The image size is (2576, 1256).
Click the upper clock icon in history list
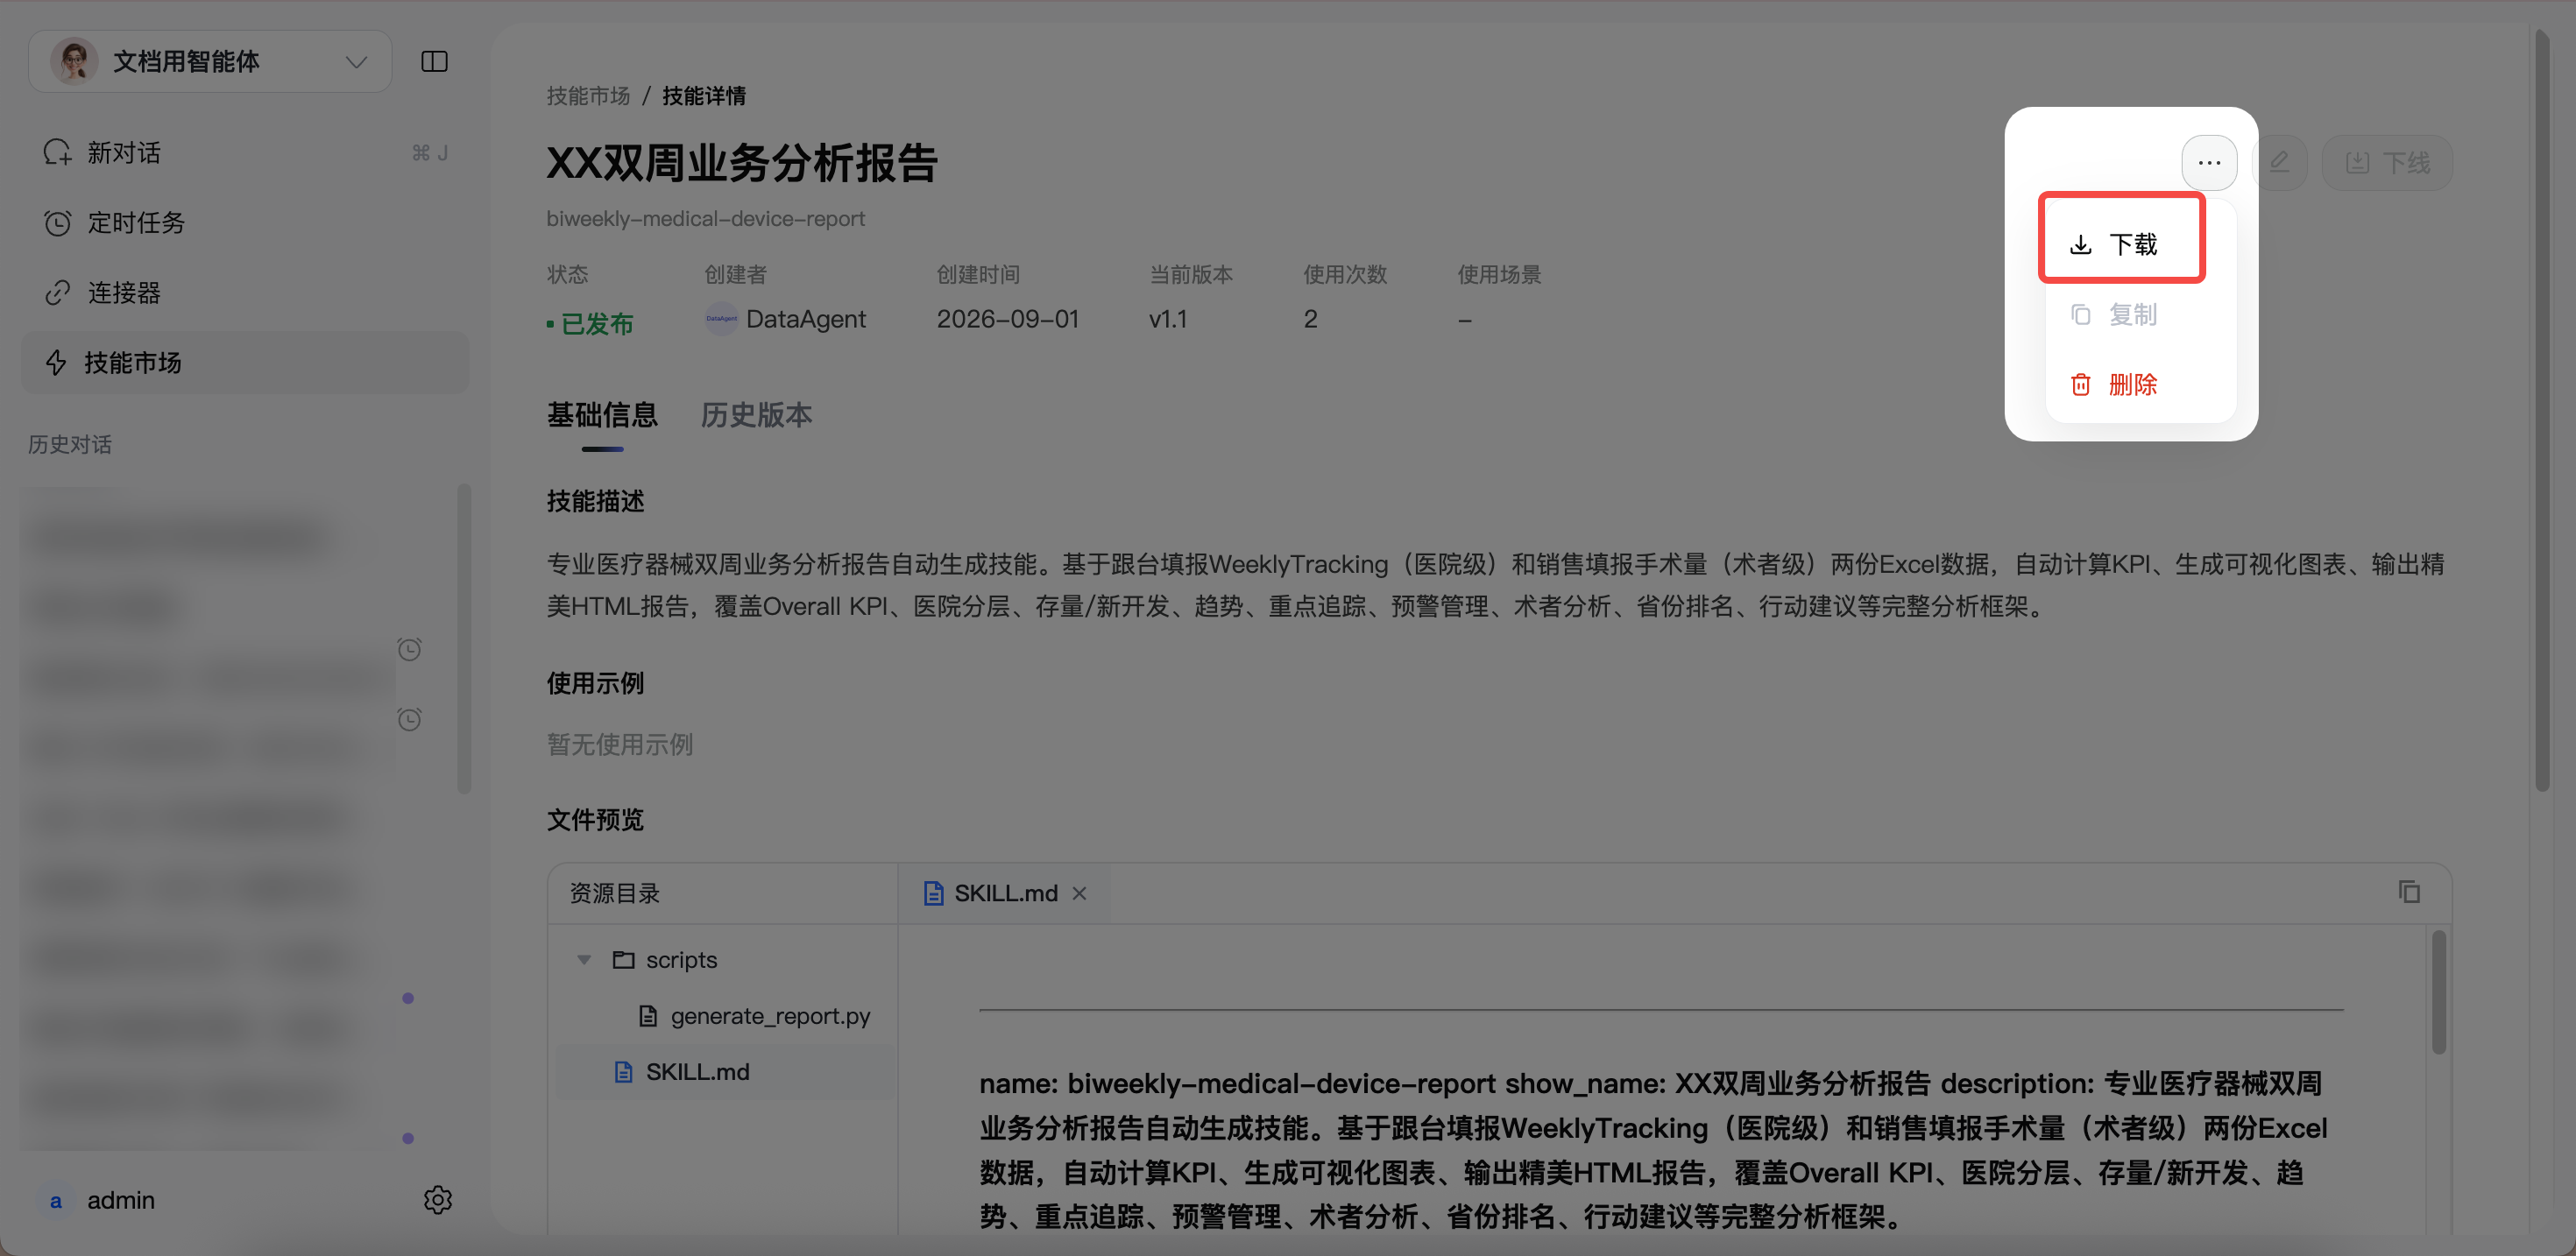click(409, 650)
